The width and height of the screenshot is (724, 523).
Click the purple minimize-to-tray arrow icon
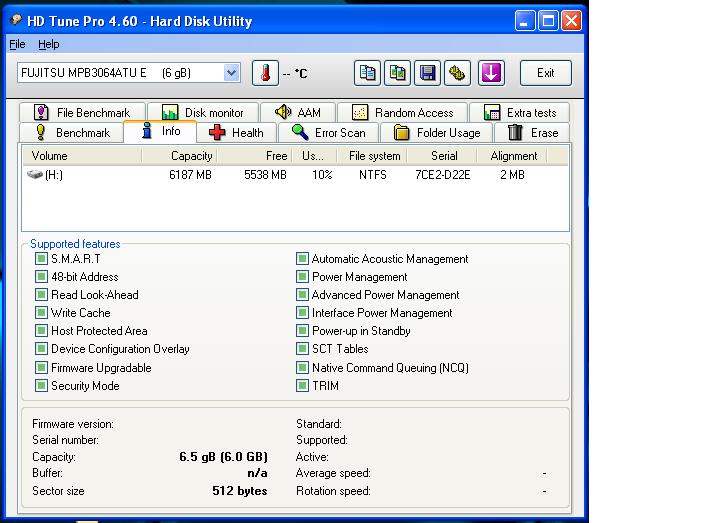tap(491, 73)
